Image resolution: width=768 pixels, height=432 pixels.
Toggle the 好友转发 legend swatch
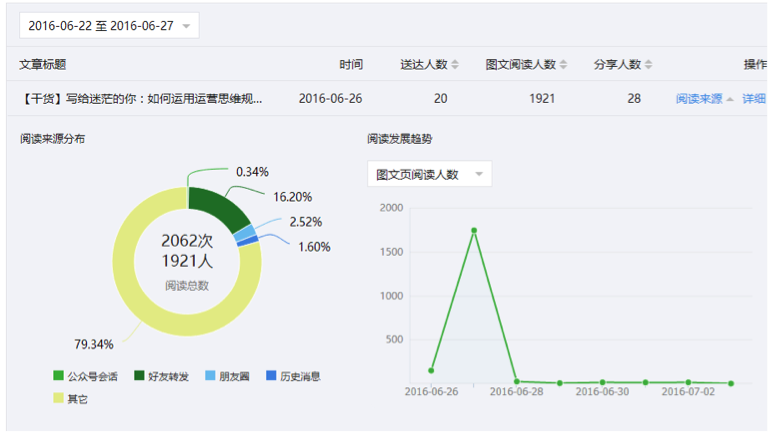(139, 376)
